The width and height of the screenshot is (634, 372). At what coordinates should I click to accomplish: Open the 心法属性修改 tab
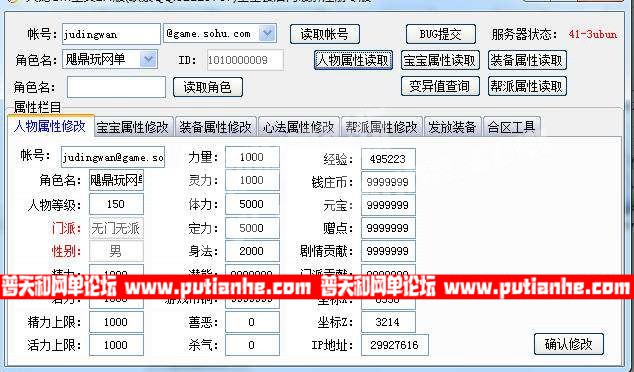299,127
